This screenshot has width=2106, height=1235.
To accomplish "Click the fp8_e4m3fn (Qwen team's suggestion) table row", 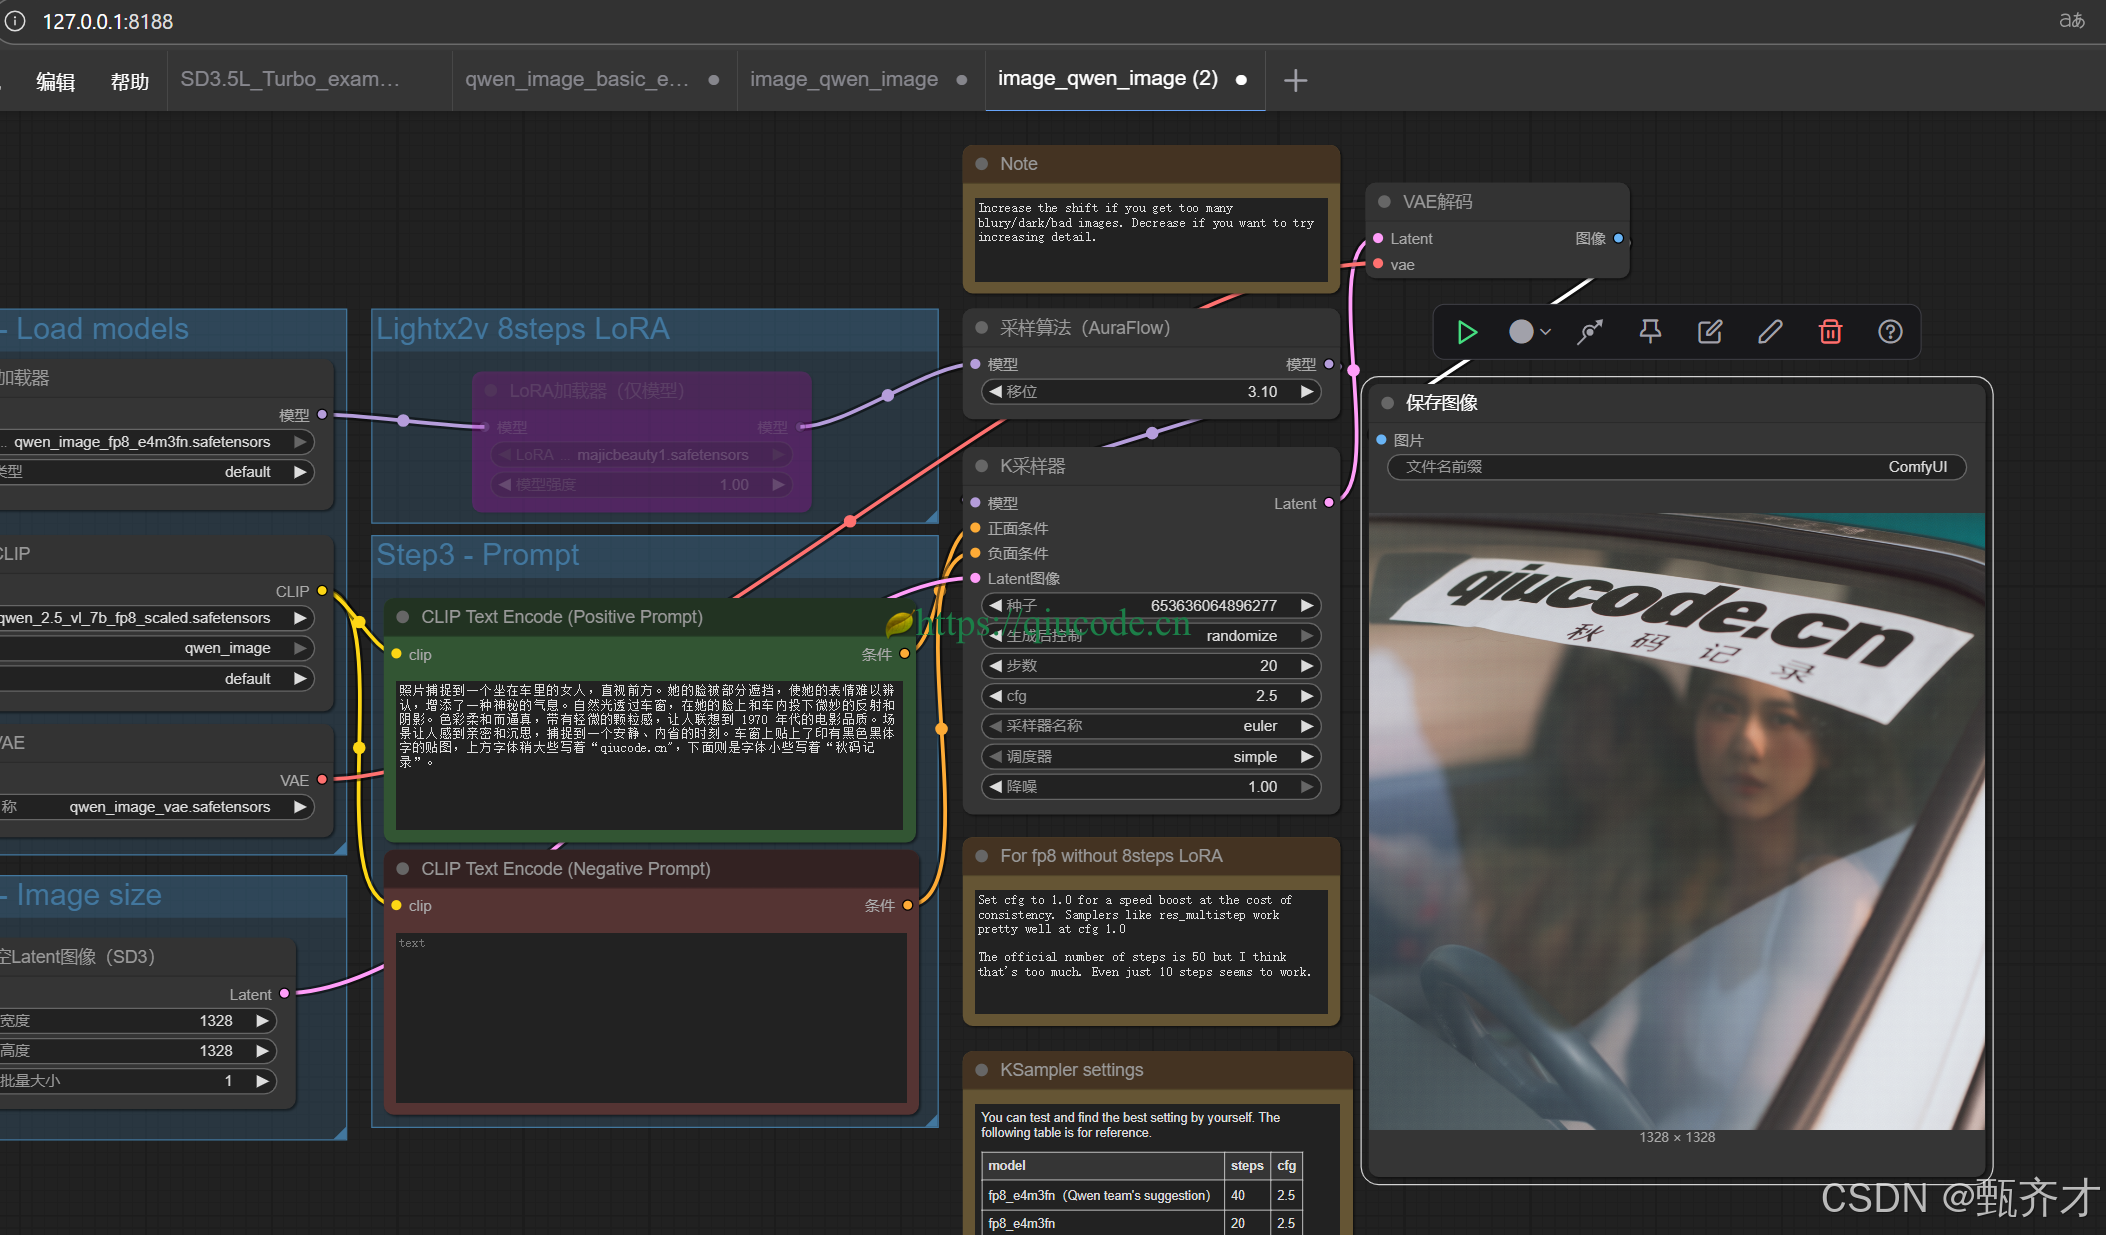I will pos(1141,1195).
